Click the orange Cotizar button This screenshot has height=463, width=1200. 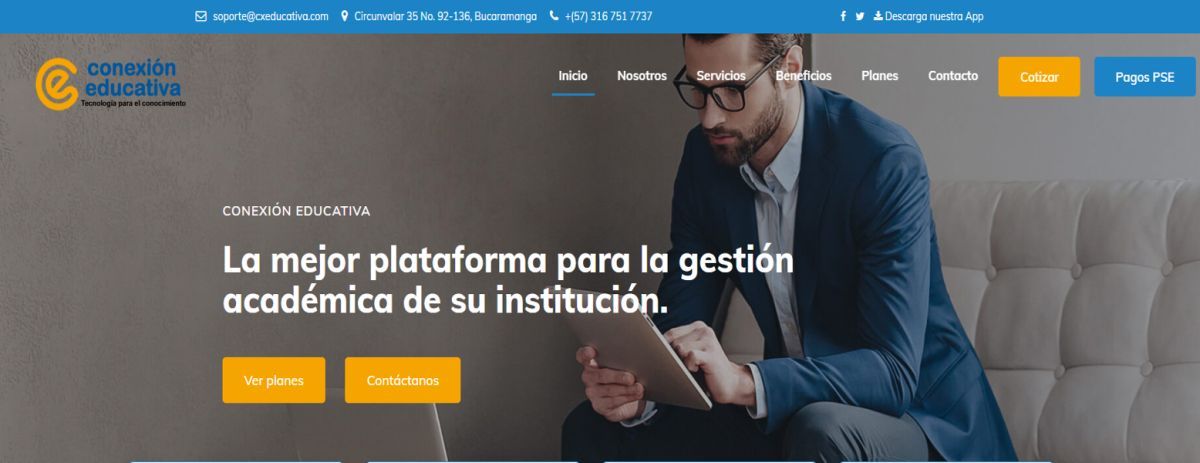pos(1039,77)
